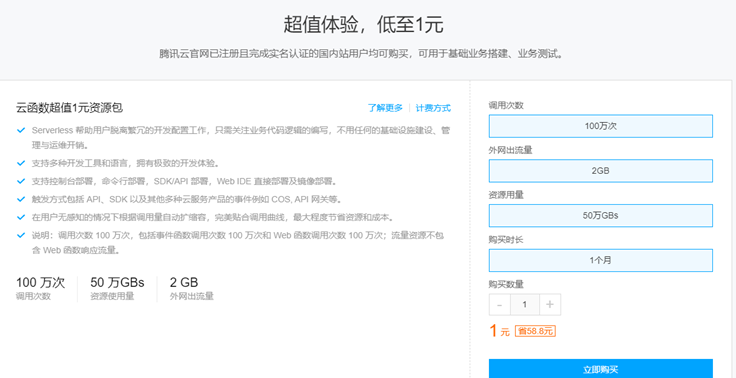This screenshot has width=736, height=378.
Task: Click checkmark icon beside Serverless description
Action: (x=21, y=130)
